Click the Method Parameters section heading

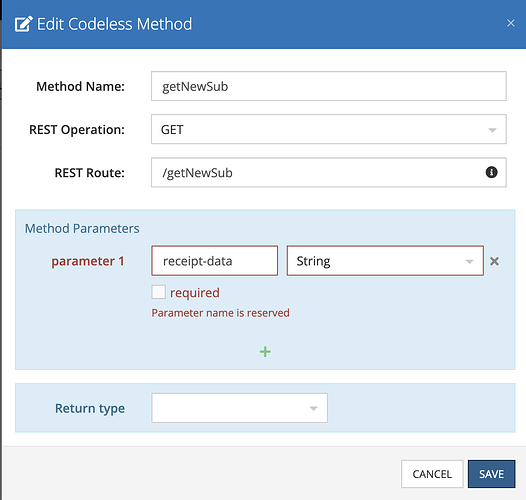[x=82, y=229]
